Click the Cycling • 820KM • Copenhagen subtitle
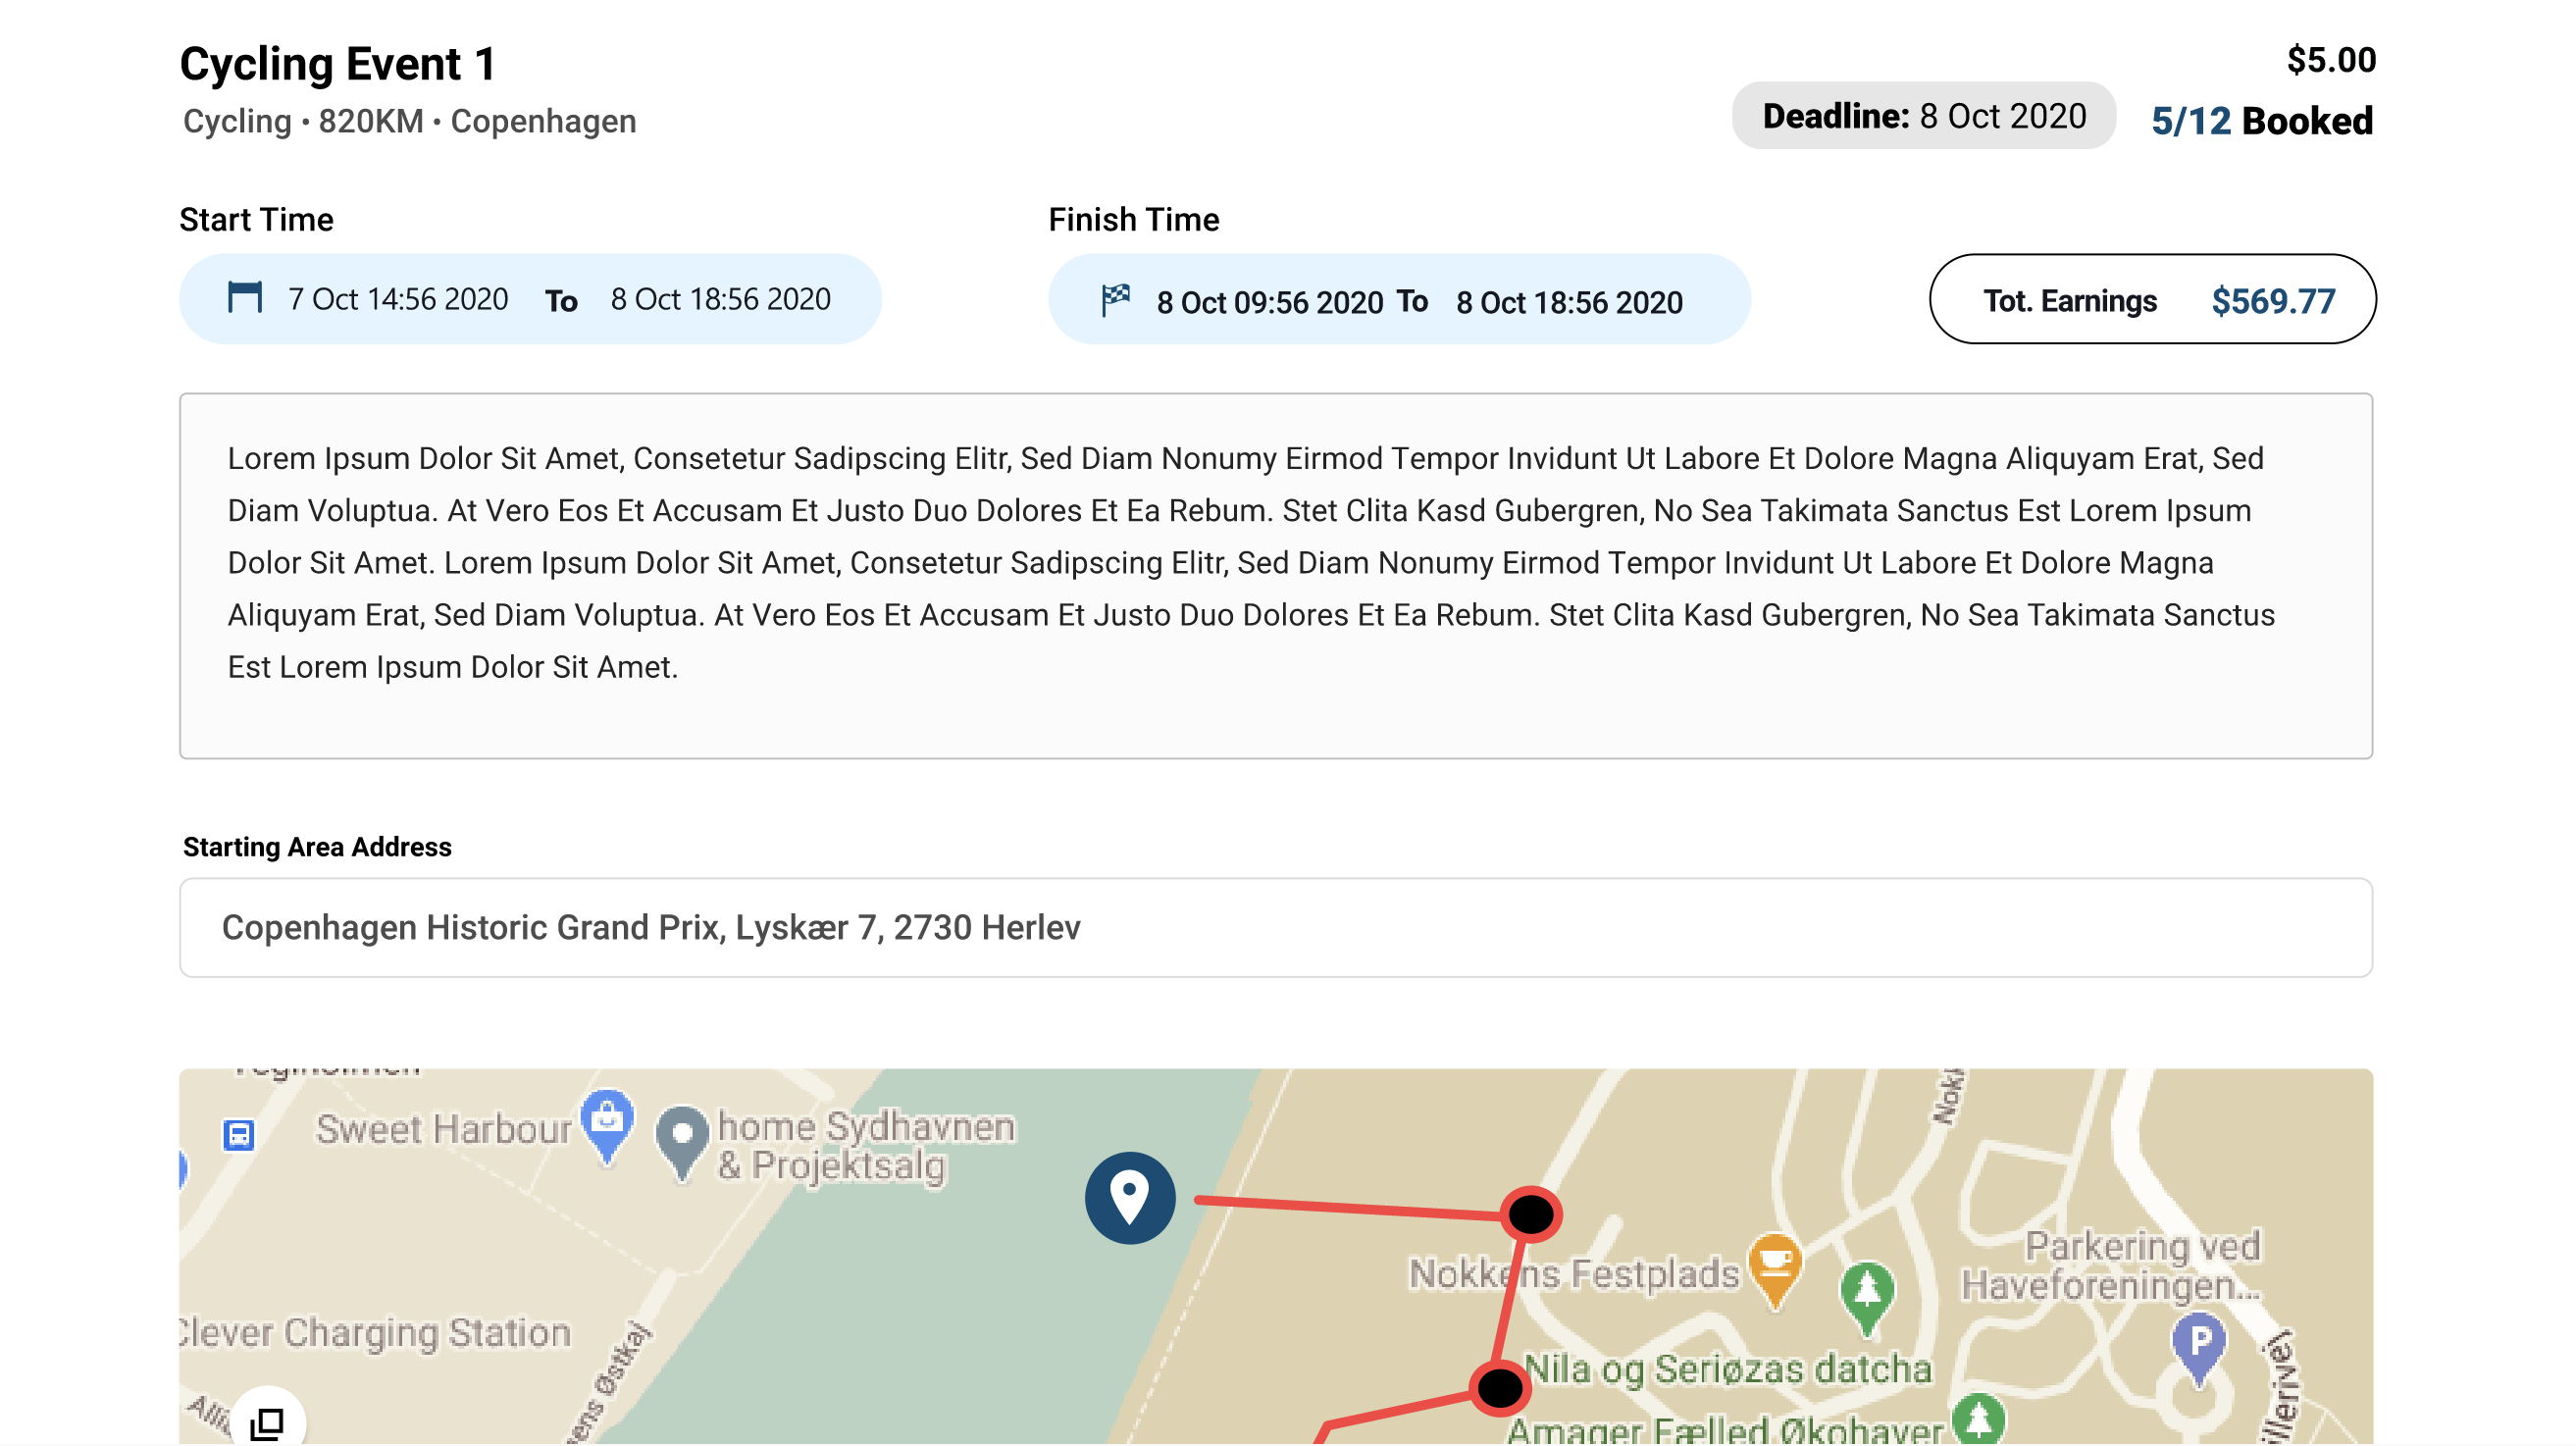2576x1446 pixels. (x=409, y=121)
